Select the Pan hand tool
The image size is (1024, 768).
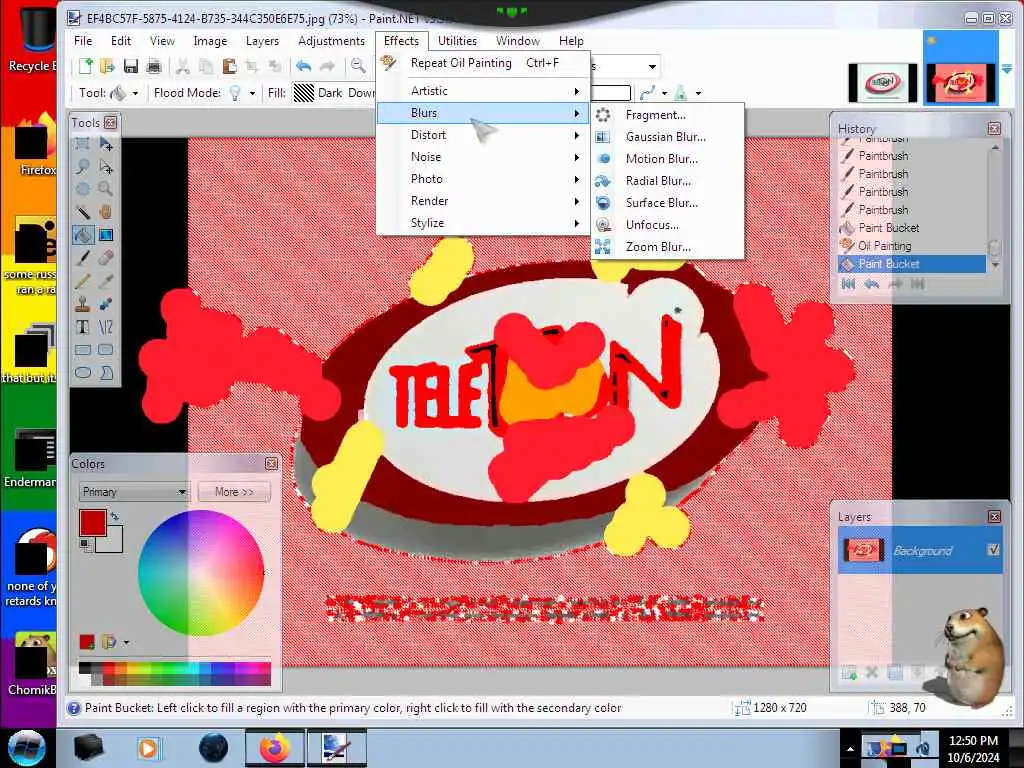click(105, 212)
